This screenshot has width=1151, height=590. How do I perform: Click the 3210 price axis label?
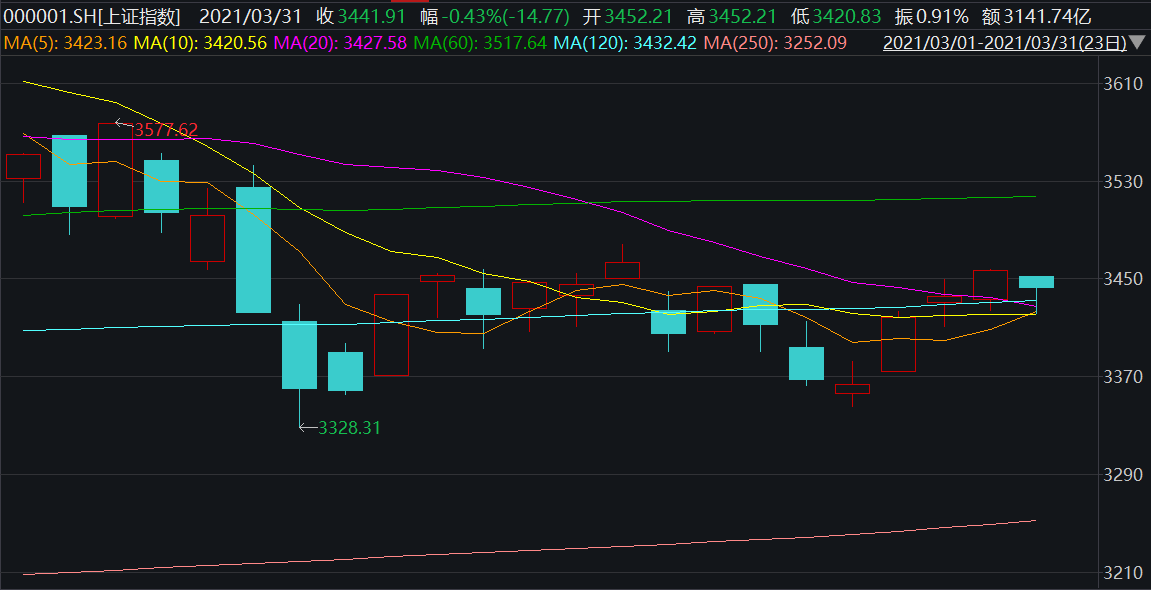click(x=1122, y=573)
